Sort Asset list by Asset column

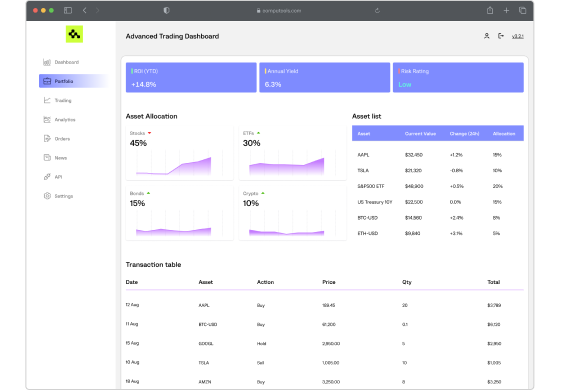364,133
